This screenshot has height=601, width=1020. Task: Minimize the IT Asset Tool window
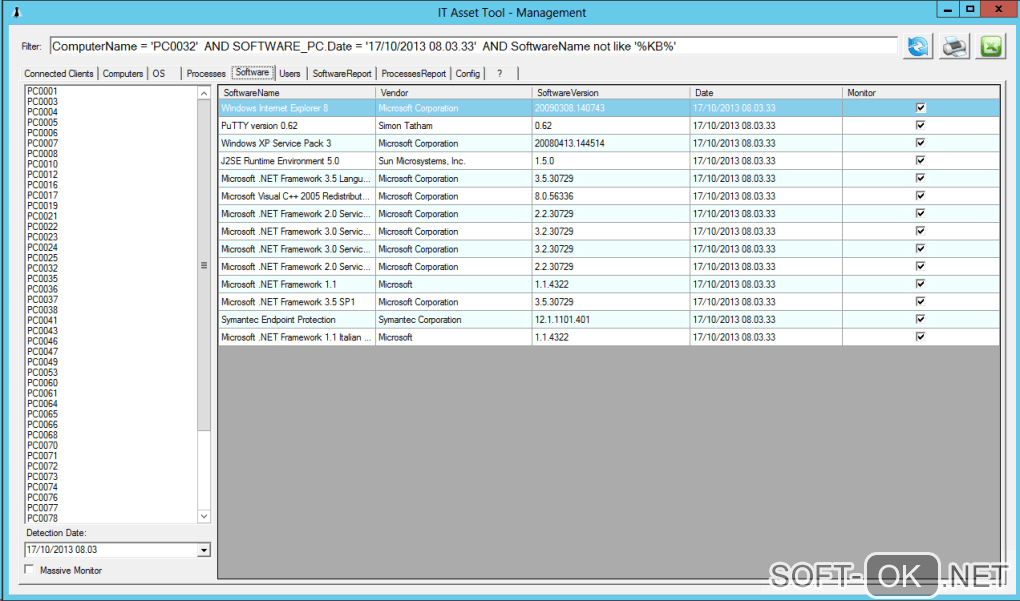948,9
